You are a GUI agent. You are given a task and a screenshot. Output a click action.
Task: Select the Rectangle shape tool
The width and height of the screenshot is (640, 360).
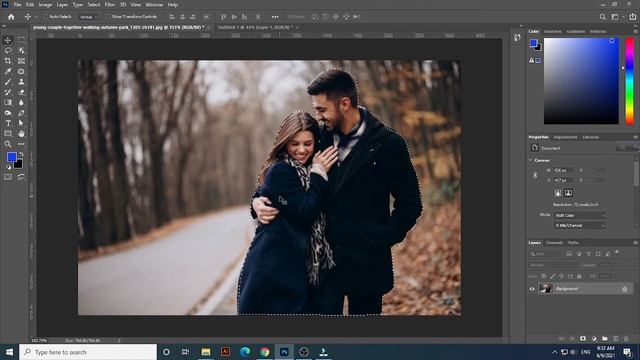coord(8,133)
